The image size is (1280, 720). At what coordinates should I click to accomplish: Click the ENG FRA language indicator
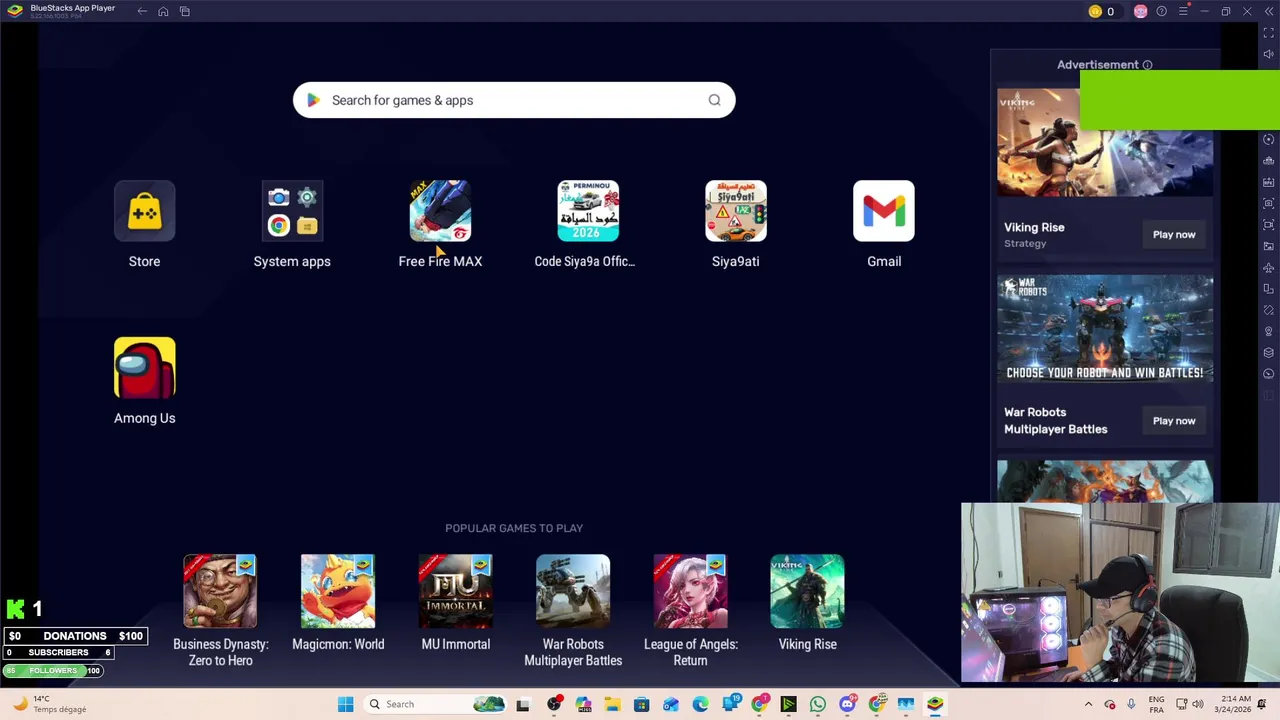point(1156,704)
